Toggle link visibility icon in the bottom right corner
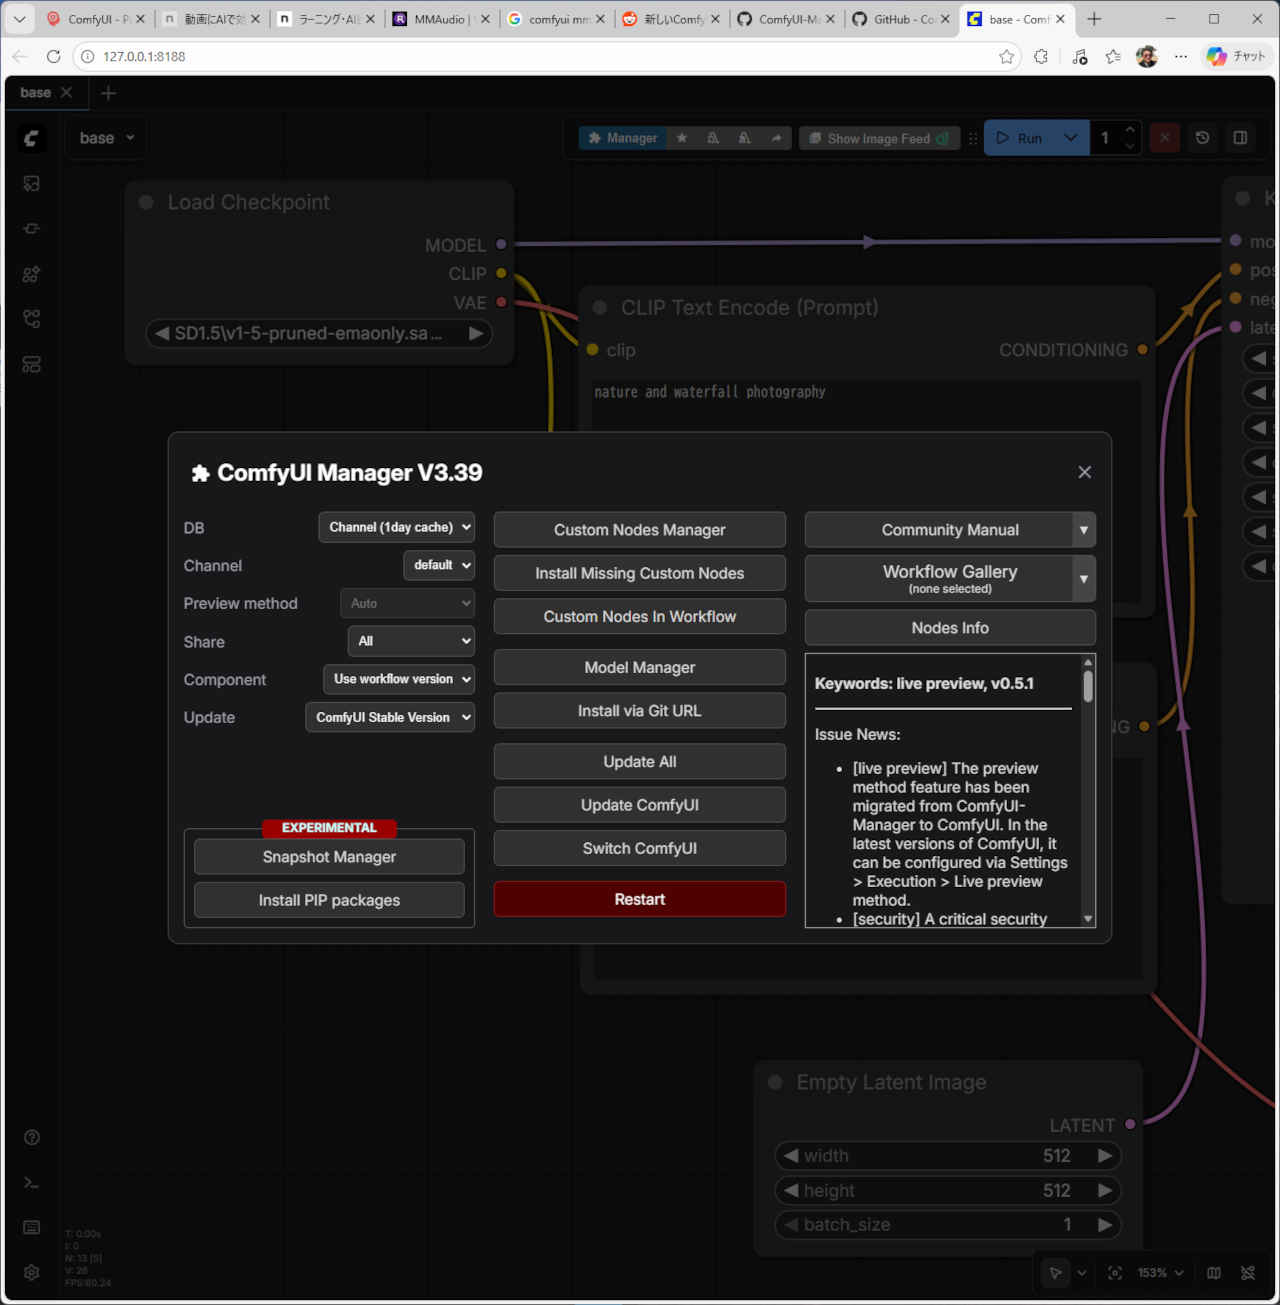This screenshot has height=1305, width=1280. (x=1248, y=1273)
